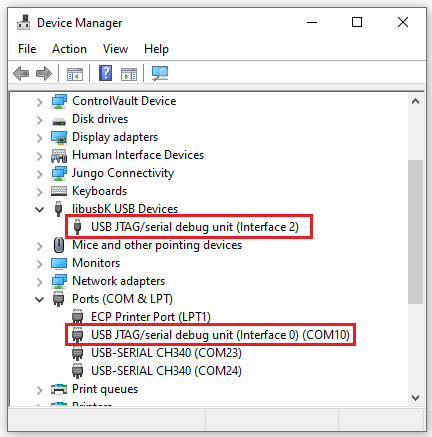Viewport: 432px width, 437px height.
Task: Click the libusbK USB Devices icon
Action: pos(58,209)
